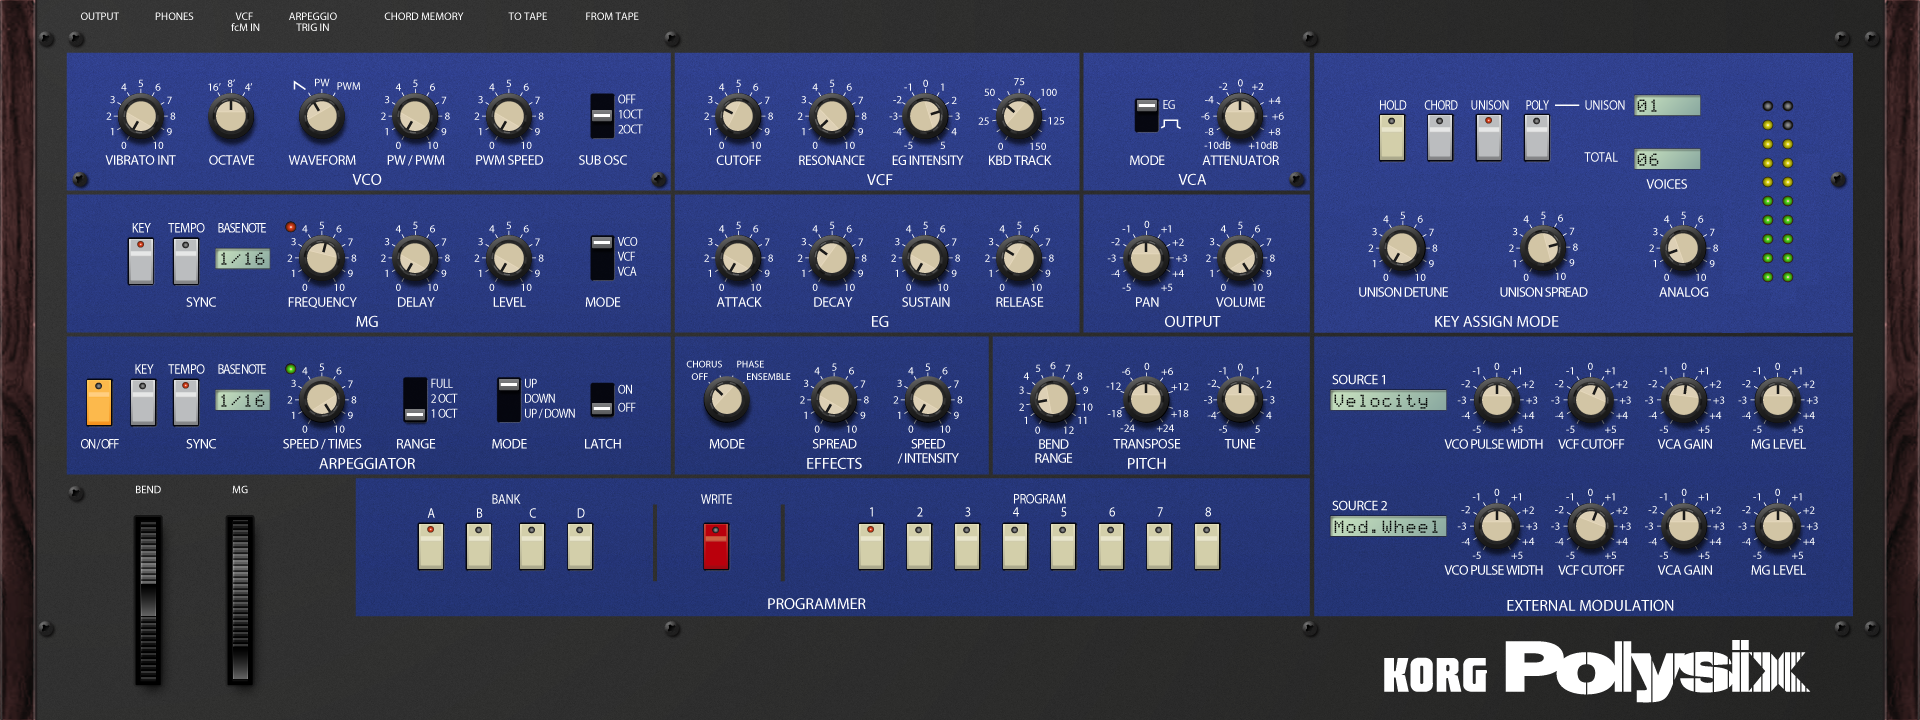1920x720 pixels.
Task: Click the VCA Attenuator knob
Action: click(1240, 117)
